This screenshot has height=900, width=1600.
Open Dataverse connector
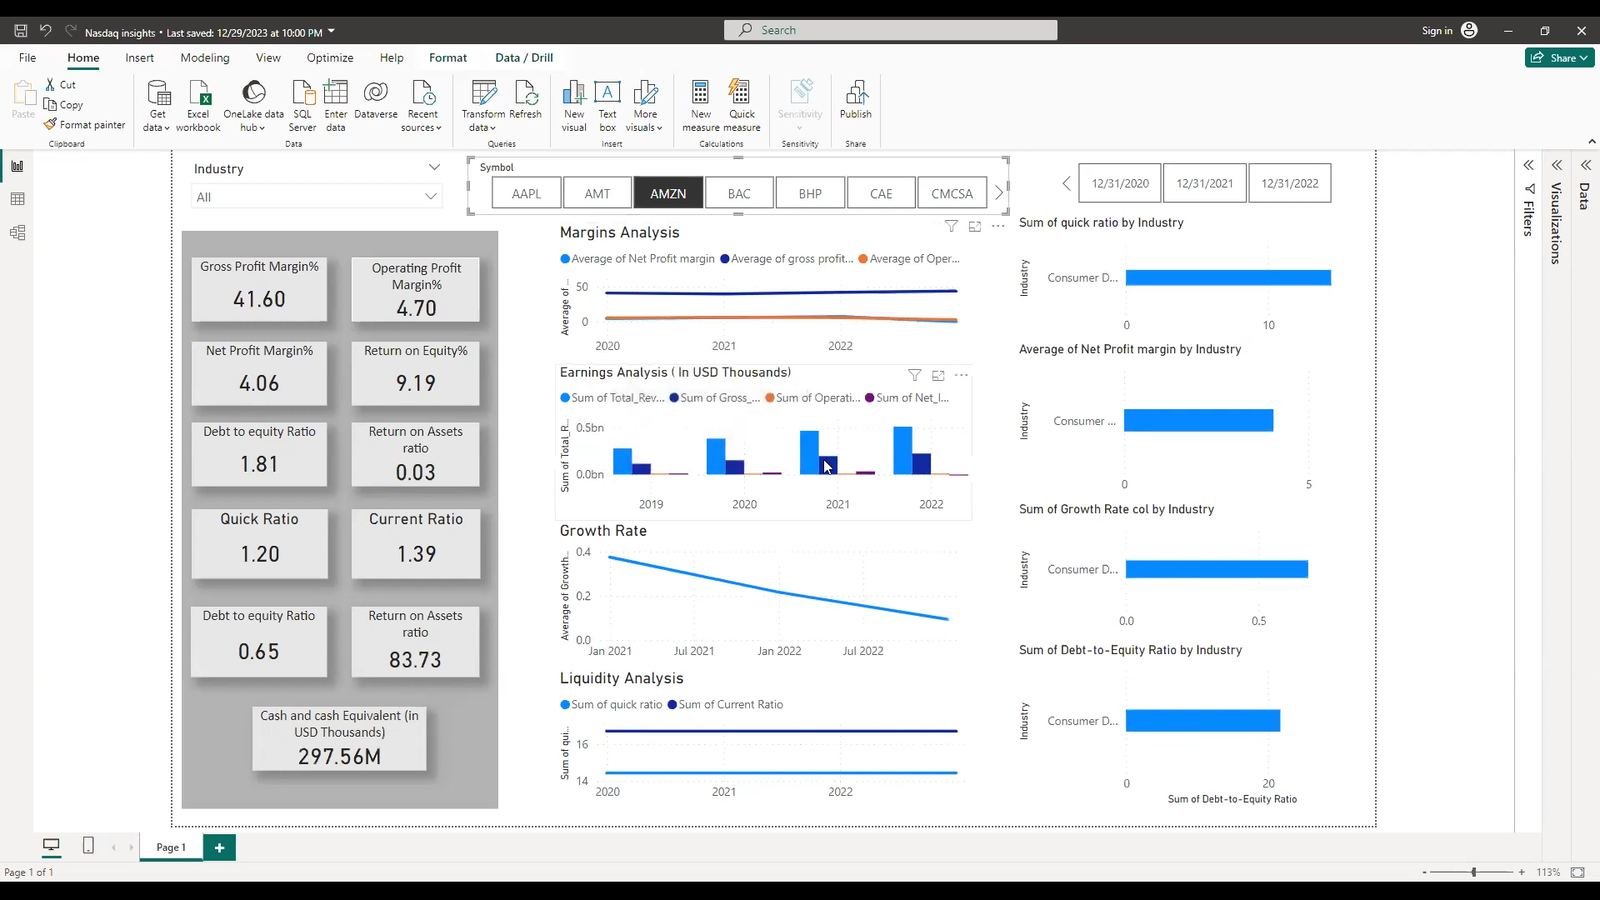(x=376, y=100)
